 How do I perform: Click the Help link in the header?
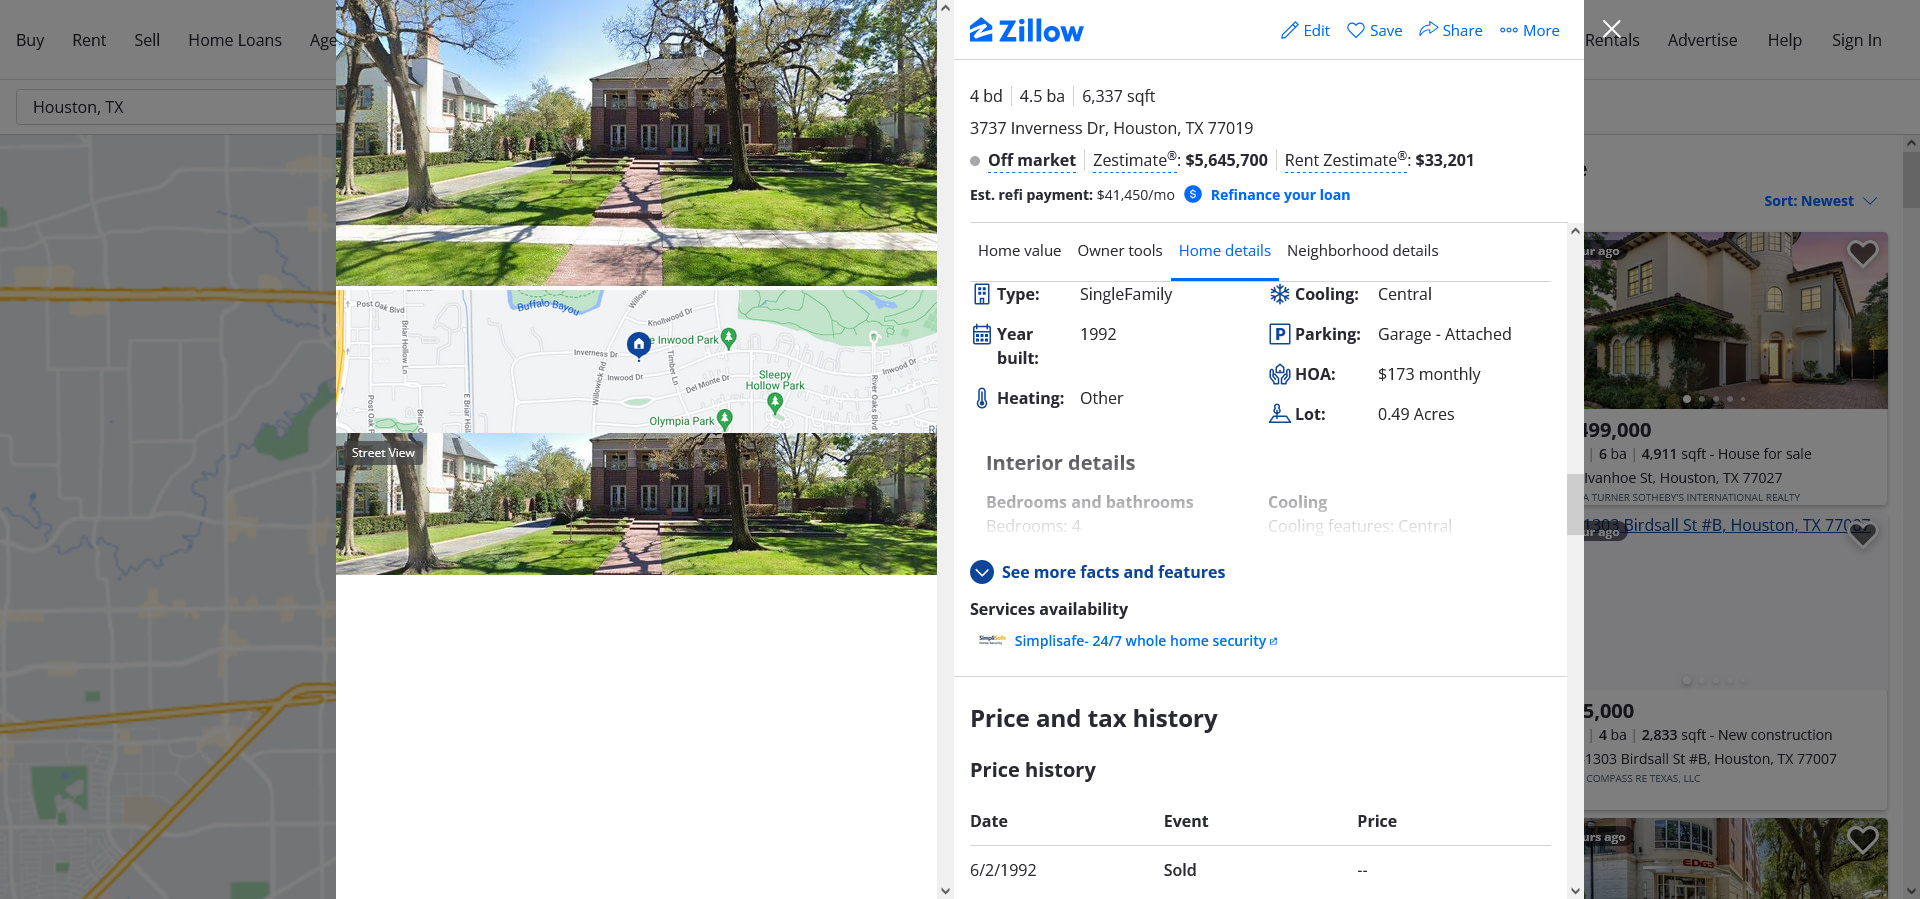pos(1784,40)
